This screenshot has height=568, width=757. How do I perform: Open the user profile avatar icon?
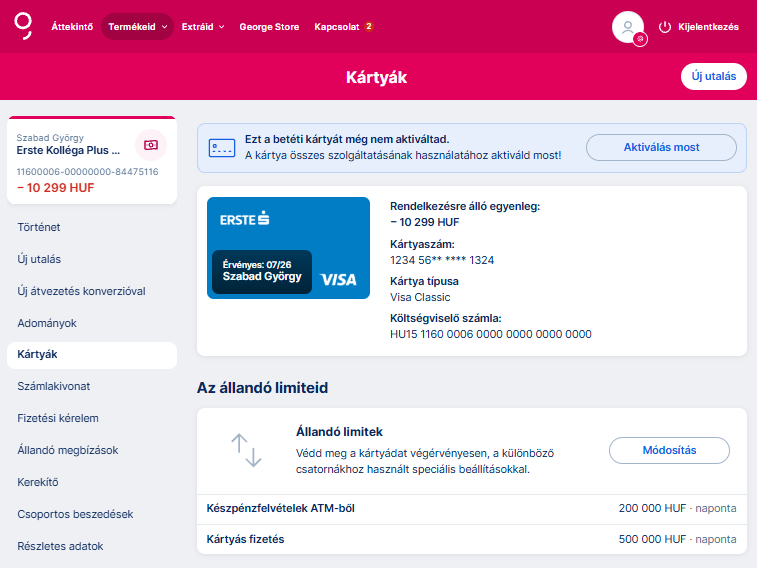[627, 27]
